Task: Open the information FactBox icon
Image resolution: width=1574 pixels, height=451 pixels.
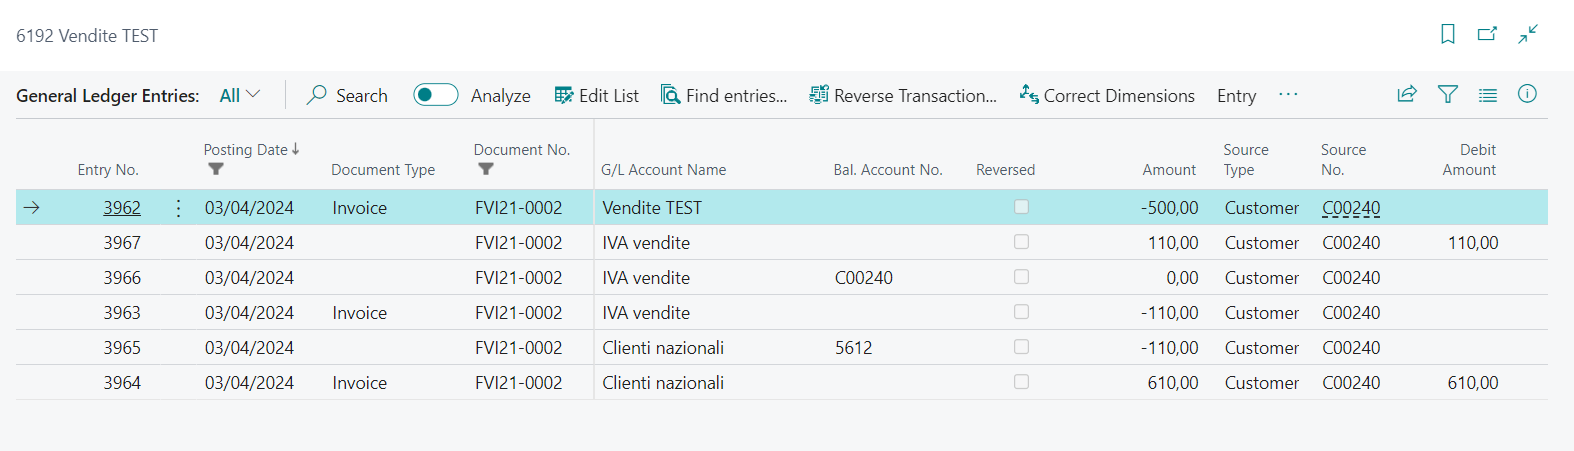Action: [1527, 94]
